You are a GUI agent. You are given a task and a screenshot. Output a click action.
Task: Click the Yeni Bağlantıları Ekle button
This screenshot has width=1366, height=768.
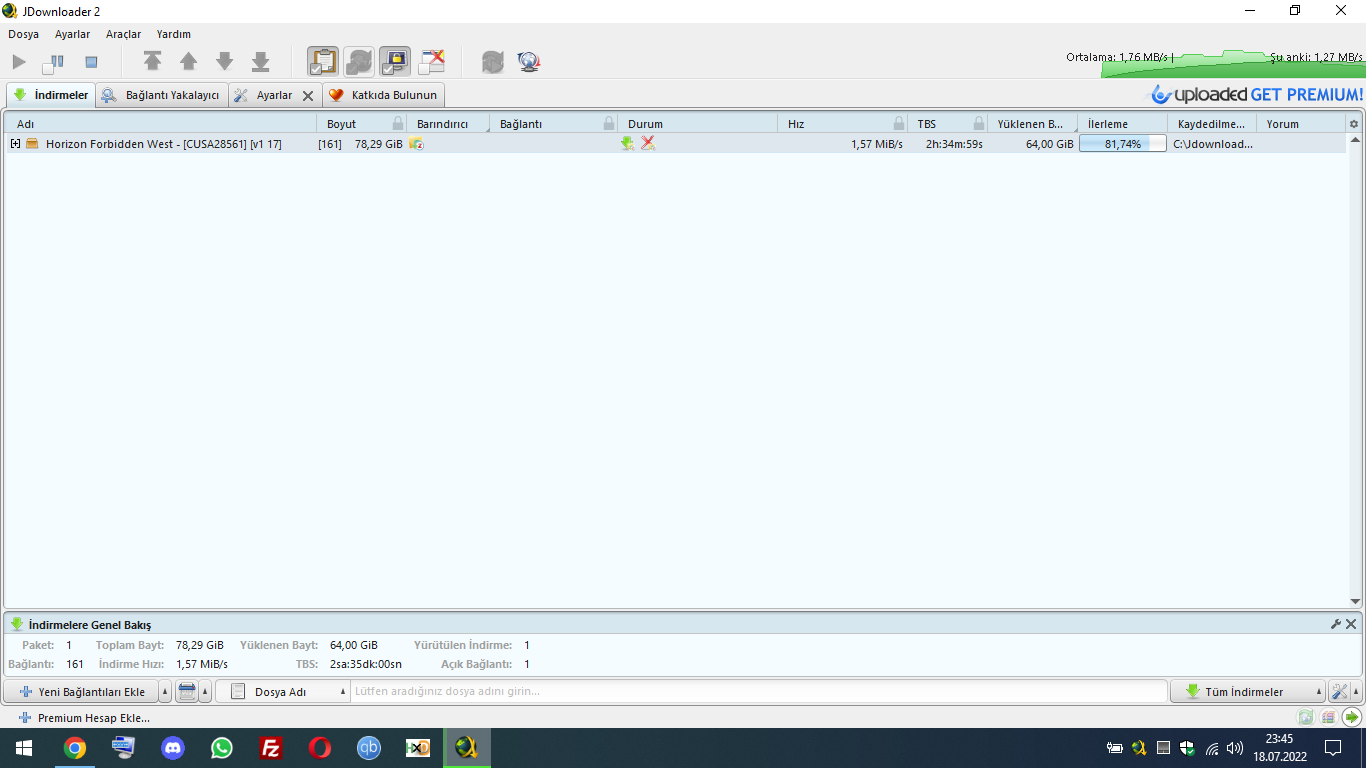pos(82,691)
